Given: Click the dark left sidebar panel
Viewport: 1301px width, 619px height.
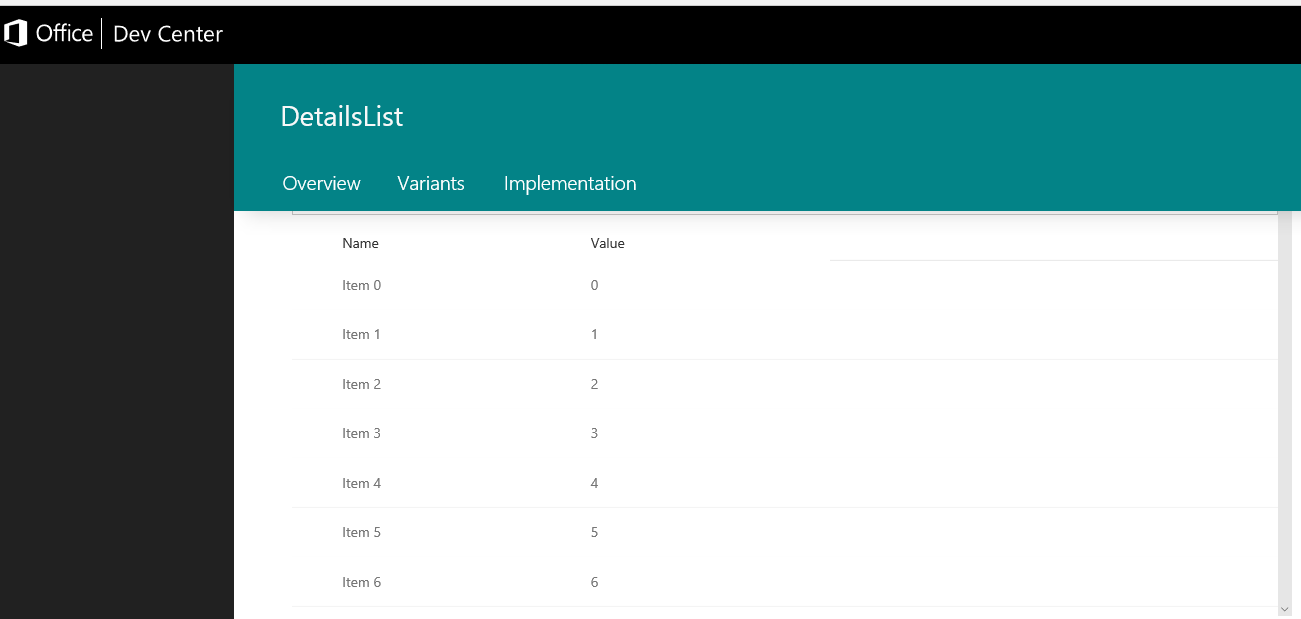Looking at the screenshot, I should point(115,400).
